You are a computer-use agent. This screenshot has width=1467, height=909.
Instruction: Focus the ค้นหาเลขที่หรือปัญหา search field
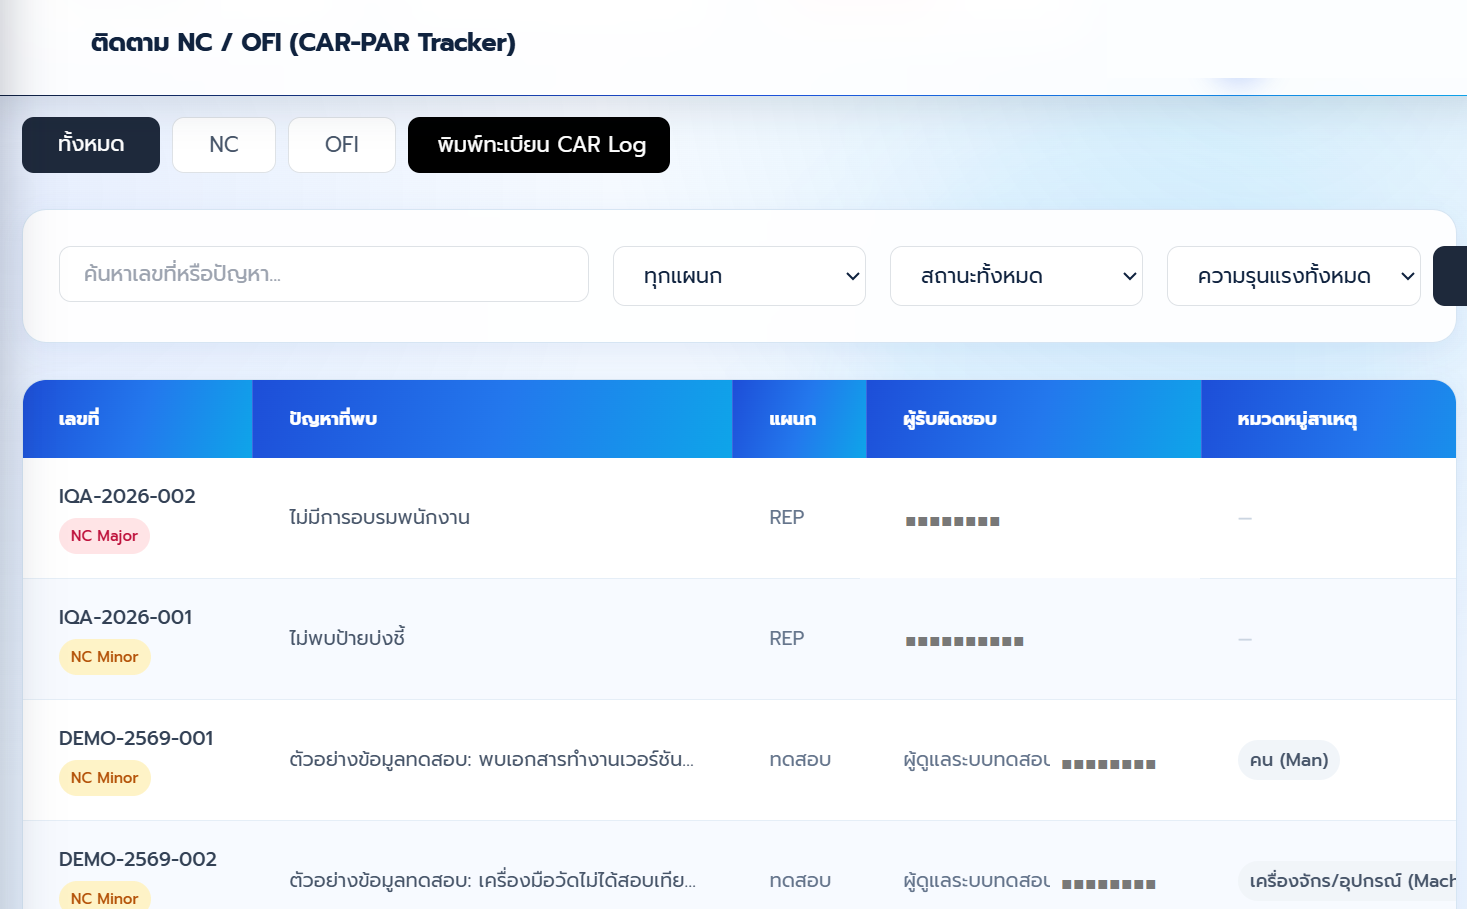[324, 274]
